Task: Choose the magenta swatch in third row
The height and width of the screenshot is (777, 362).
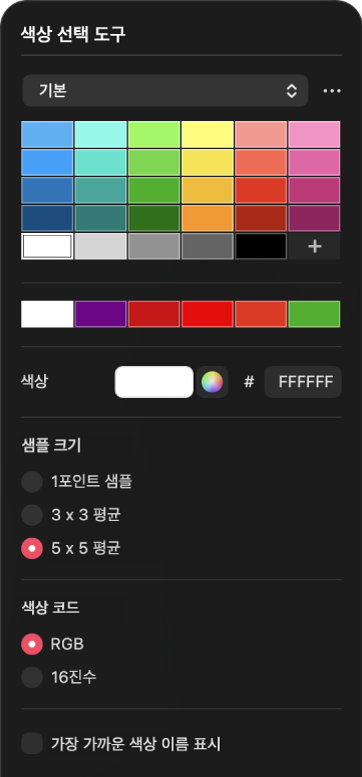Action: 314,190
